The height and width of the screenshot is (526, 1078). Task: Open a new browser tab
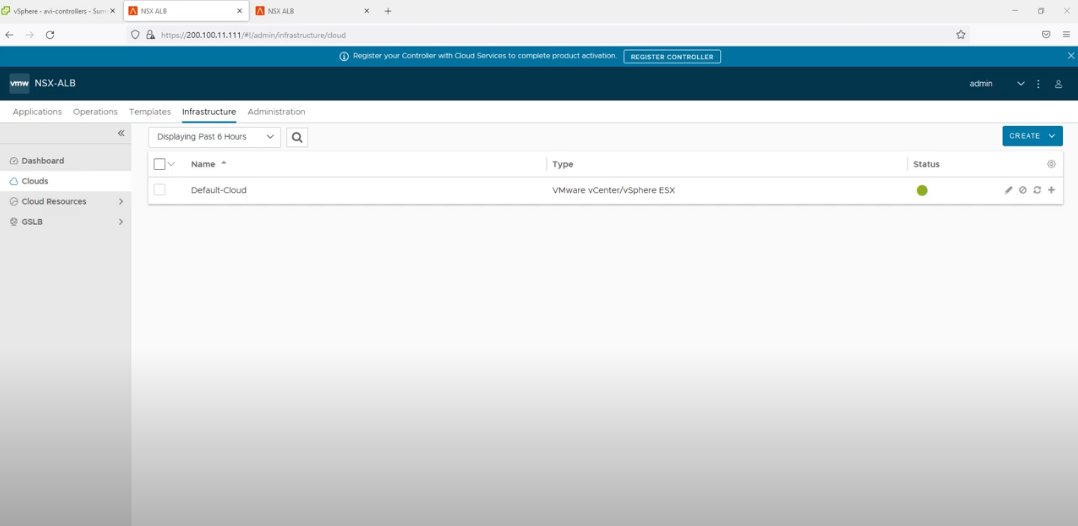pyautogui.click(x=388, y=11)
